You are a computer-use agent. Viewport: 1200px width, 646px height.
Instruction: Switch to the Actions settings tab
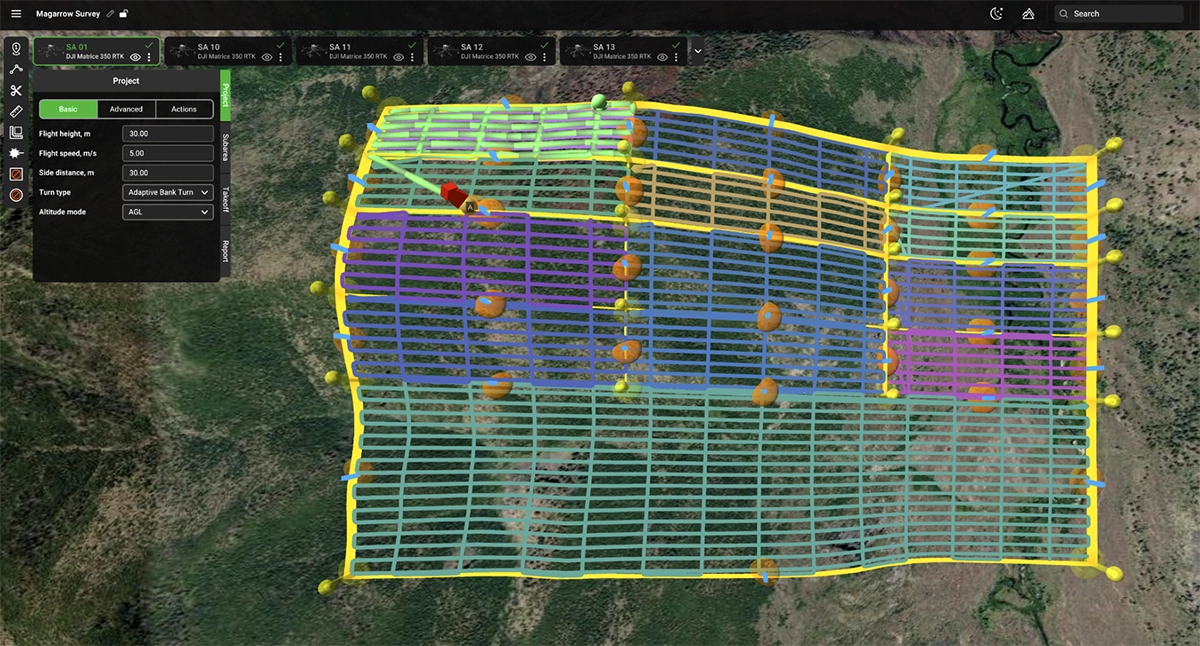[184, 109]
